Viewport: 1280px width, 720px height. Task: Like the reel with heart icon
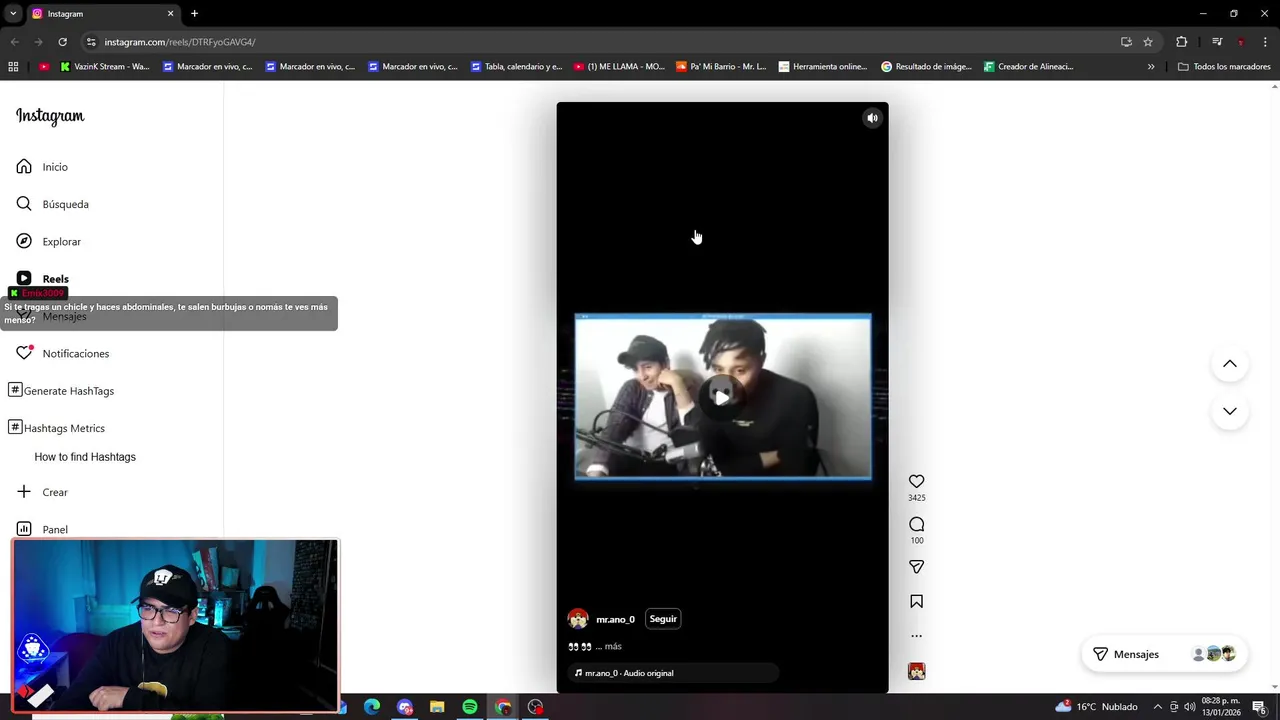tap(916, 481)
